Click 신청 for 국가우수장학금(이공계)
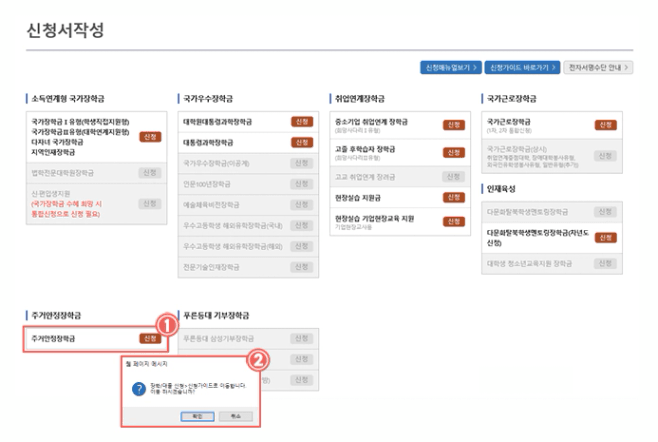This screenshot has width=658, height=442. 302,163
